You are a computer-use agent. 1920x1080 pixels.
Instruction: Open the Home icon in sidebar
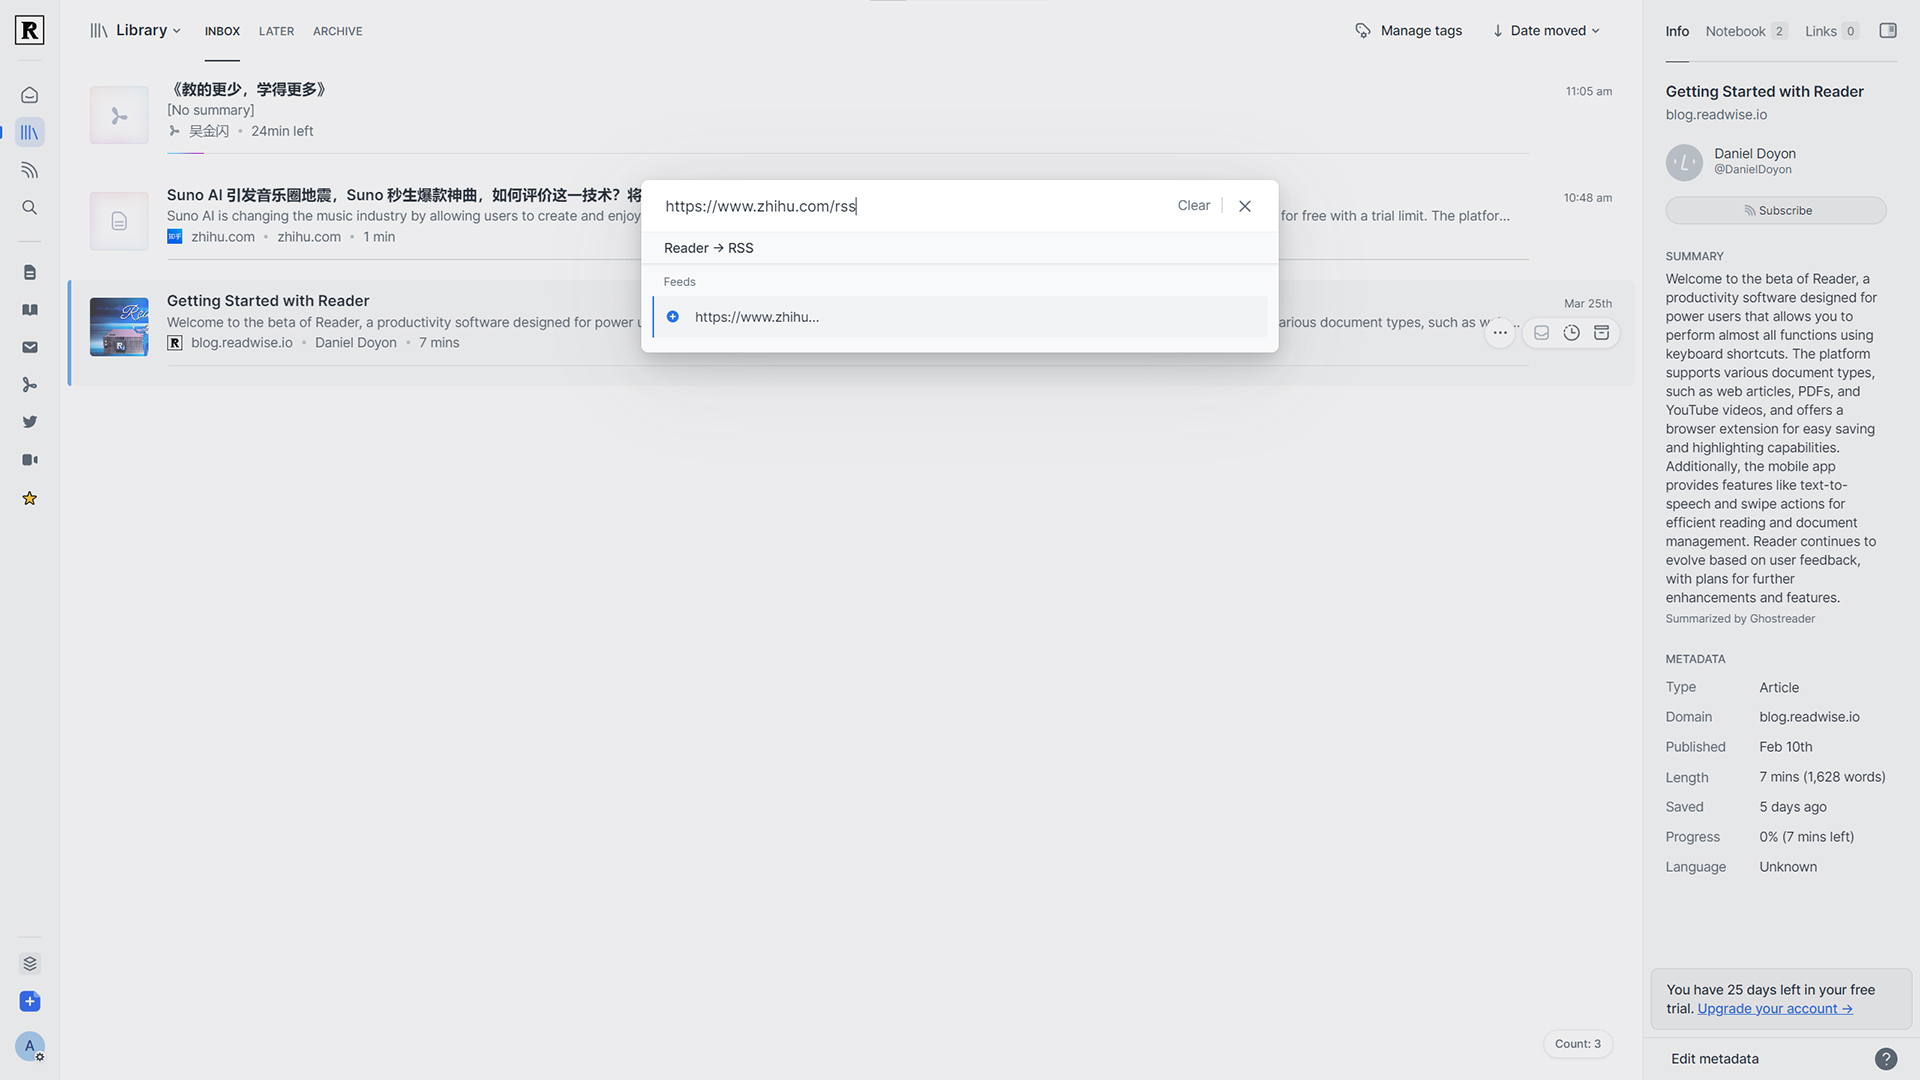pyautogui.click(x=30, y=95)
